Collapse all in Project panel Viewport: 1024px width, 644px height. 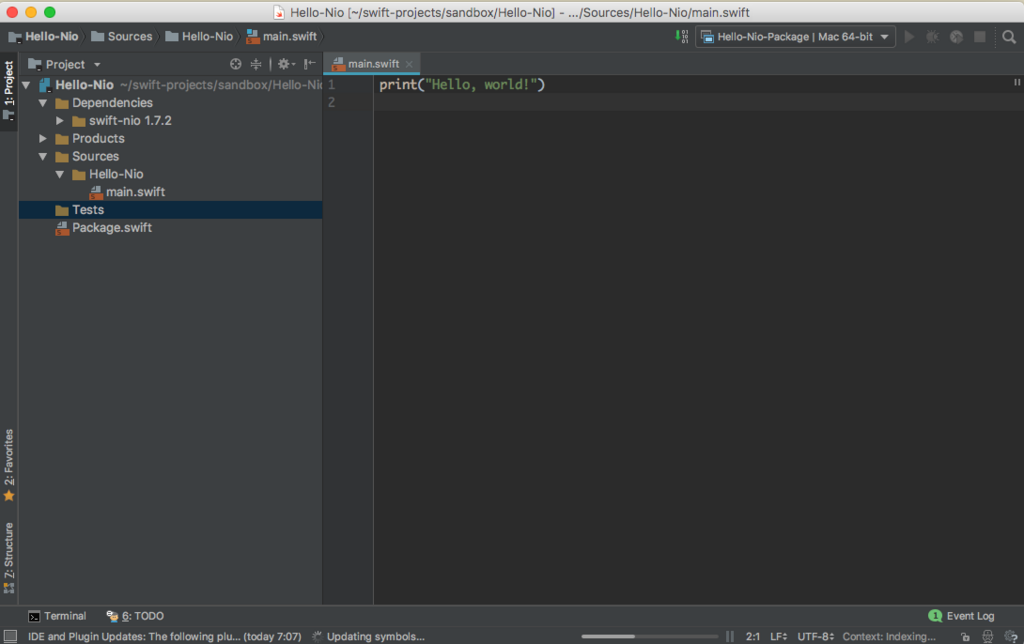256,64
